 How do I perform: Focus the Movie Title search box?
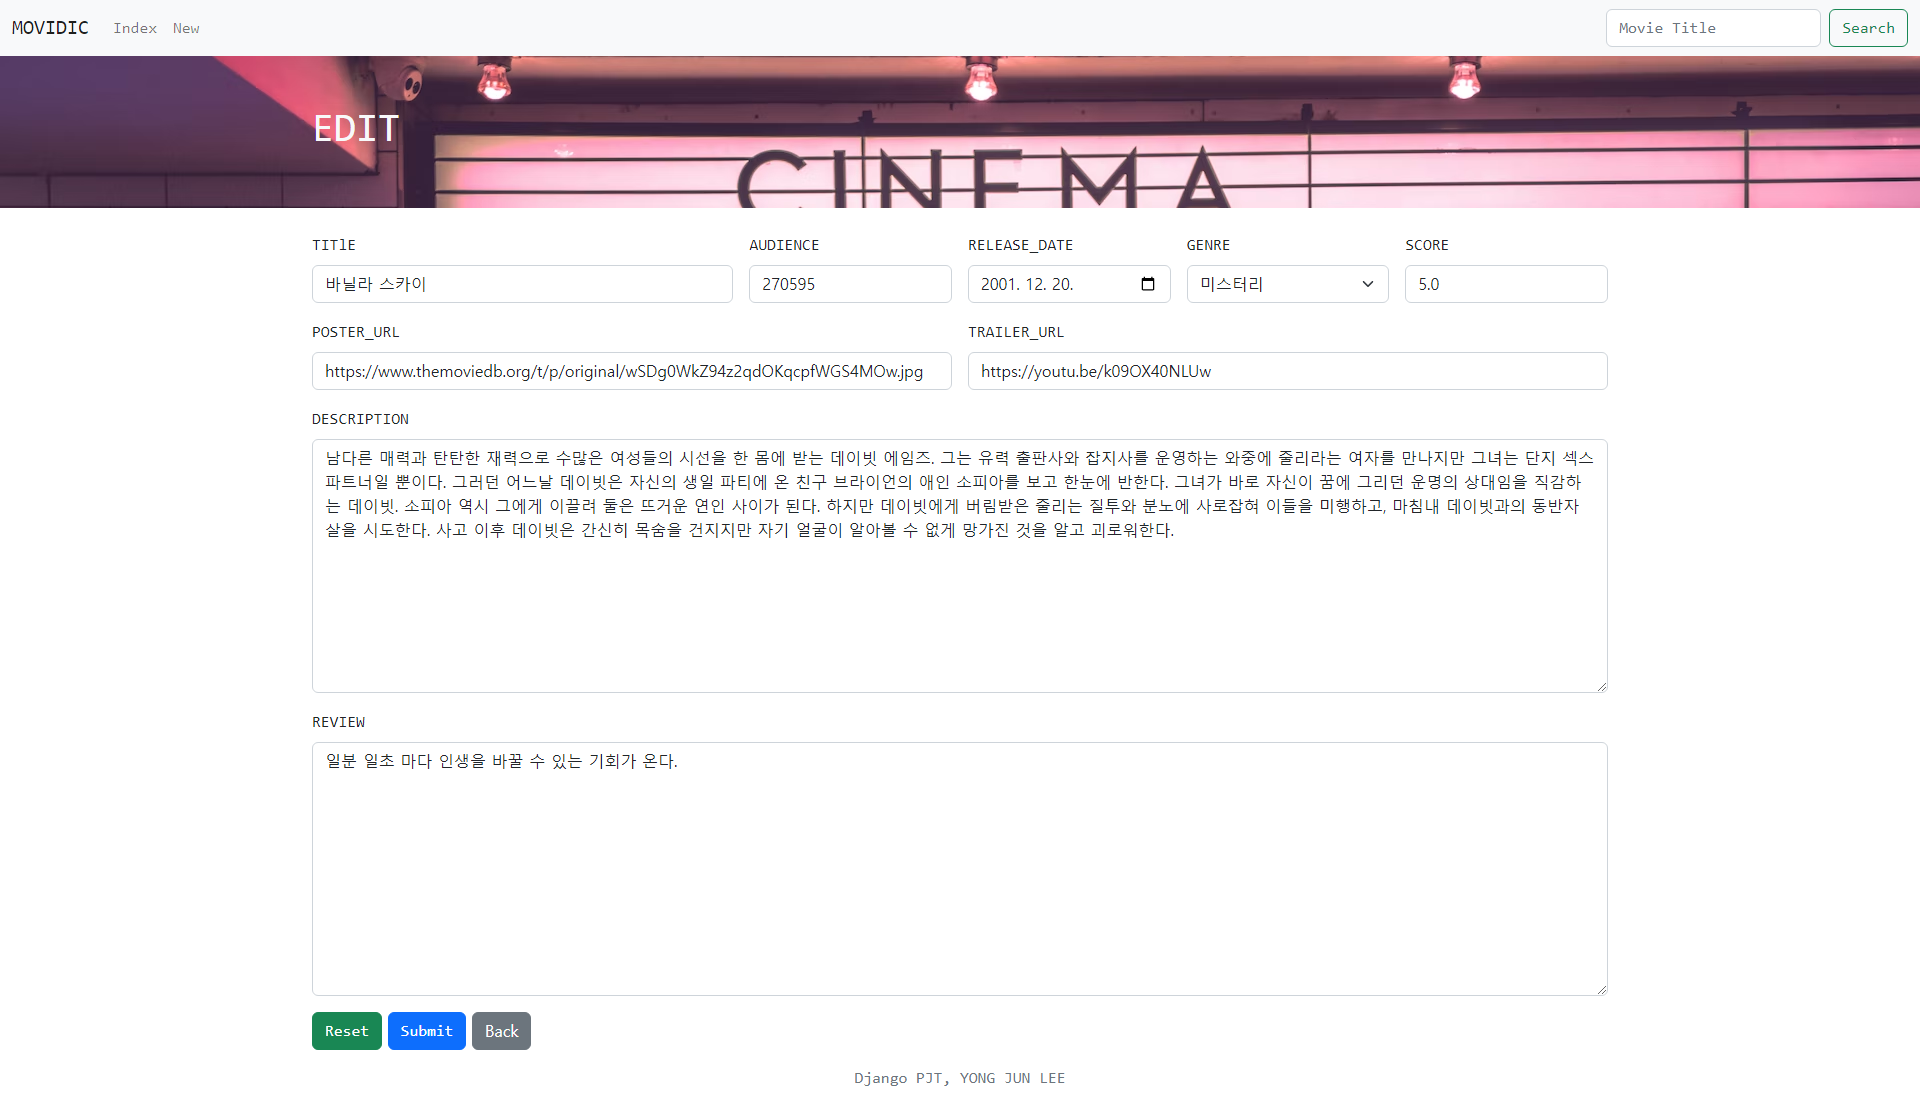point(1712,28)
